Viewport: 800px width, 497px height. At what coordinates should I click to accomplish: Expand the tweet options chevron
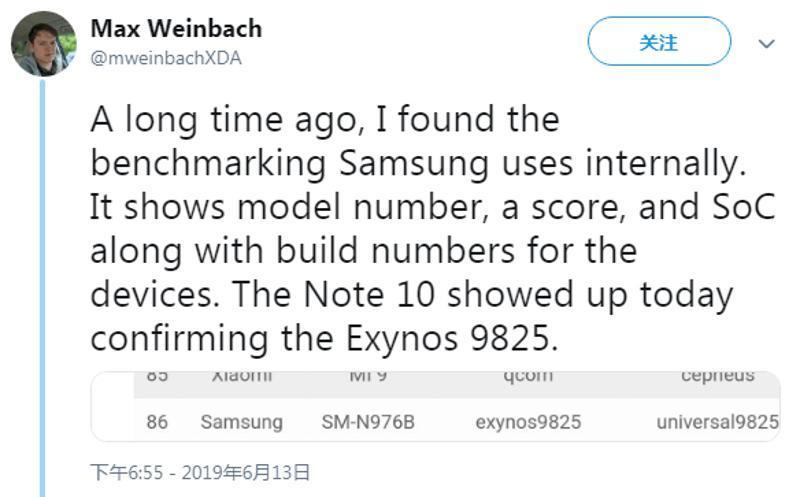coord(767,44)
